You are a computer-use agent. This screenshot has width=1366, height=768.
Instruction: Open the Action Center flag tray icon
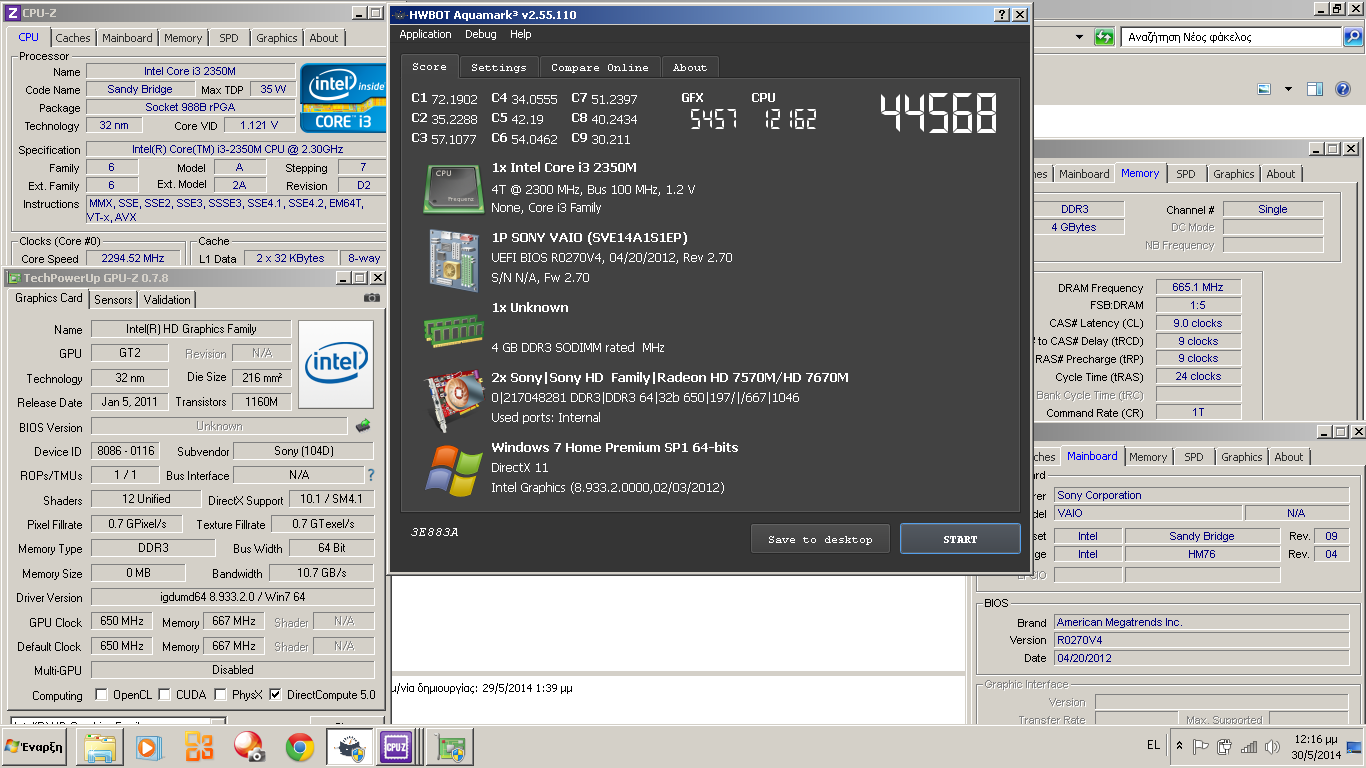click(1201, 747)
